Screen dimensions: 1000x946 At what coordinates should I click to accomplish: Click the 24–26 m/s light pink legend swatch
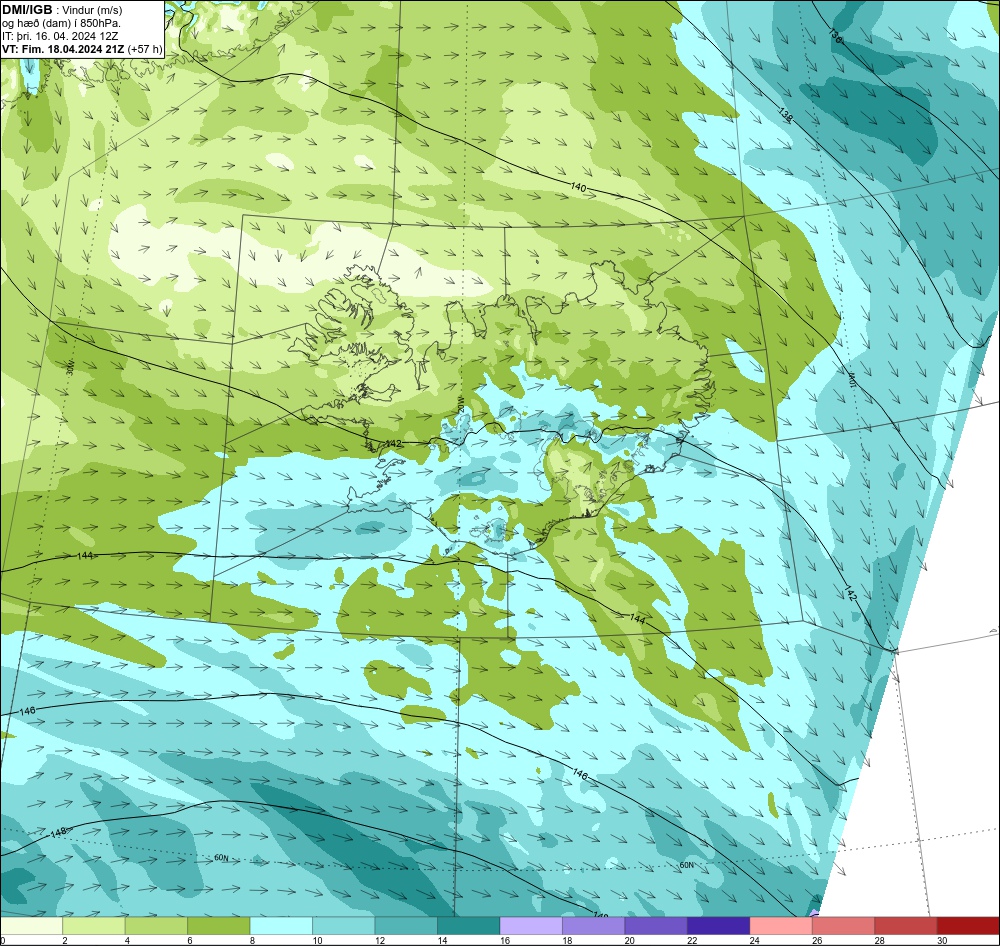point(781,926)
